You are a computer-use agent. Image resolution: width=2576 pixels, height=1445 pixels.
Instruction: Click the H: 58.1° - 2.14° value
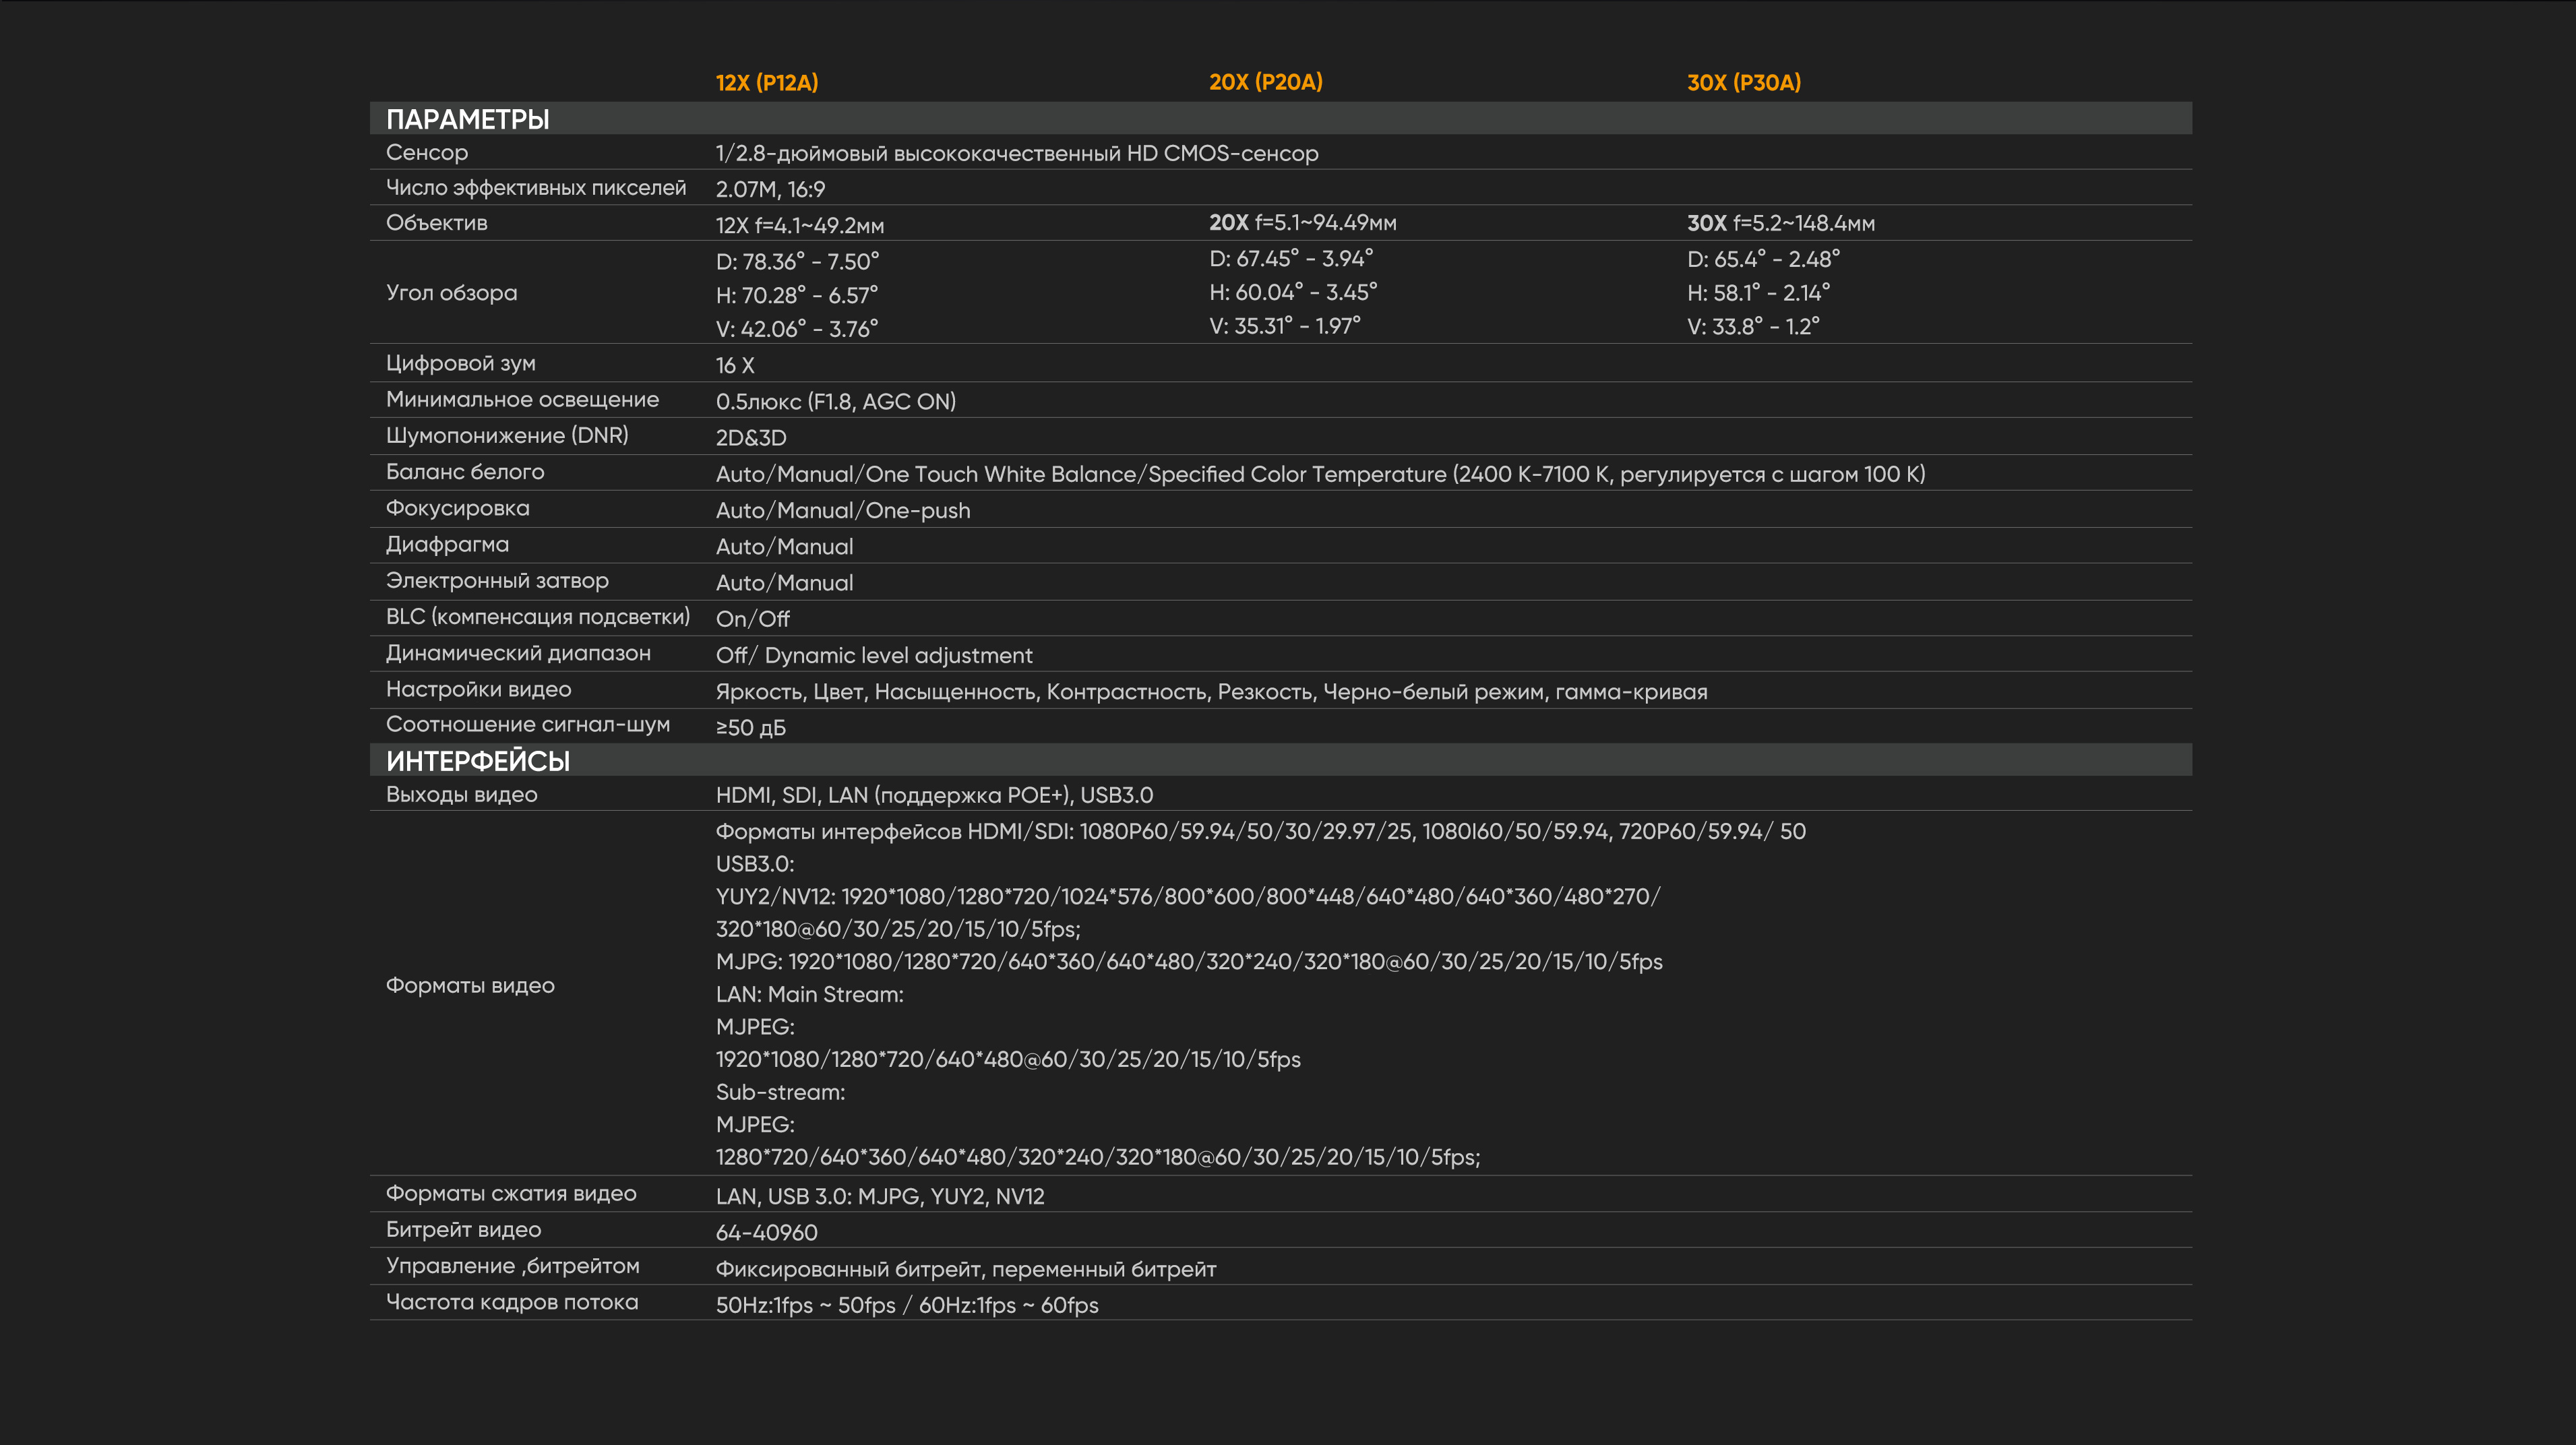[x=1758, y=293]
